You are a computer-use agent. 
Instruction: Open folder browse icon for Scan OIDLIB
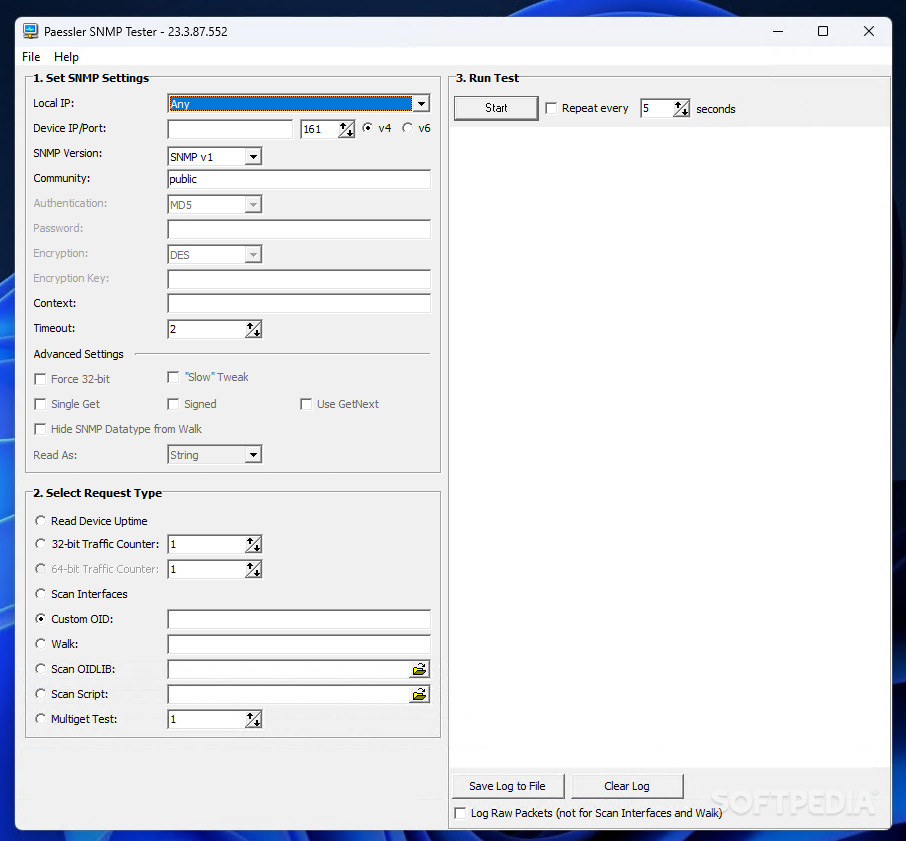click(419, 669)
